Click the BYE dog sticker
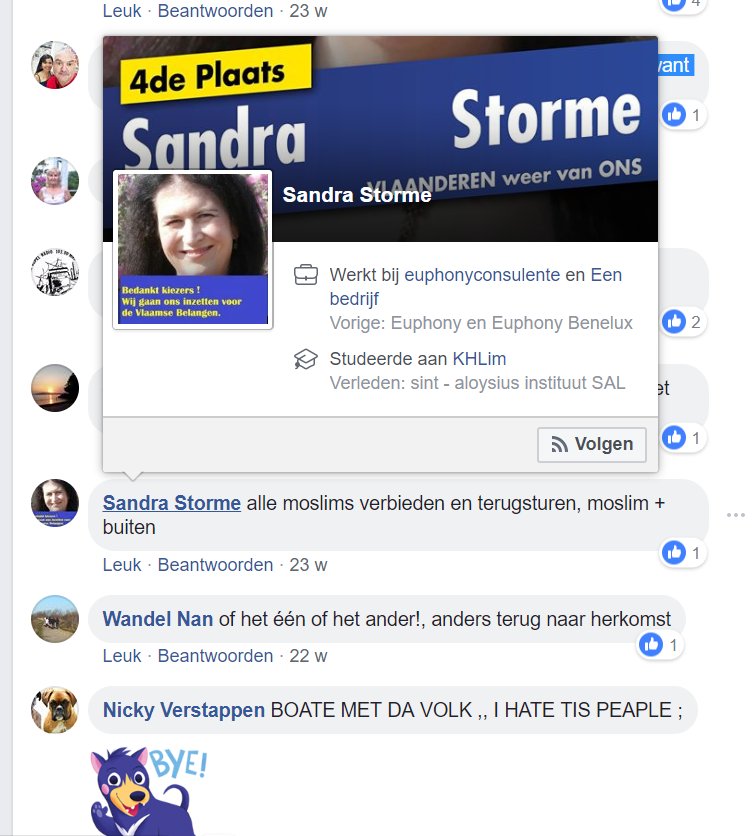 point(149,791)
